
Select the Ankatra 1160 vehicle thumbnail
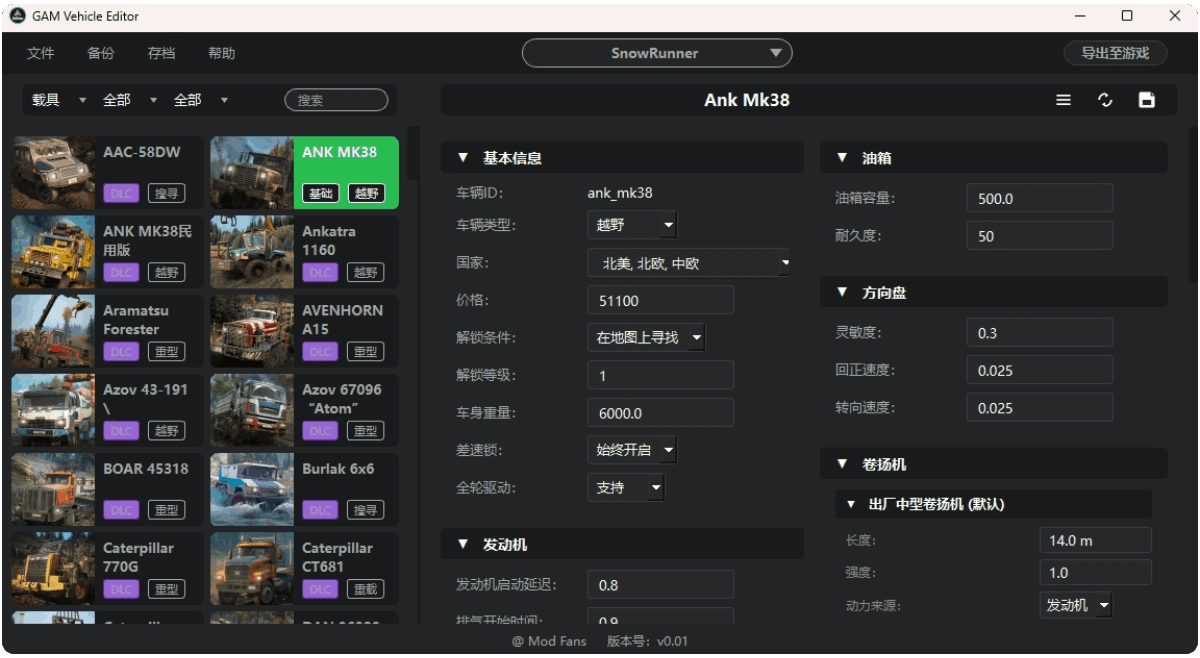[x=251, y=251]
